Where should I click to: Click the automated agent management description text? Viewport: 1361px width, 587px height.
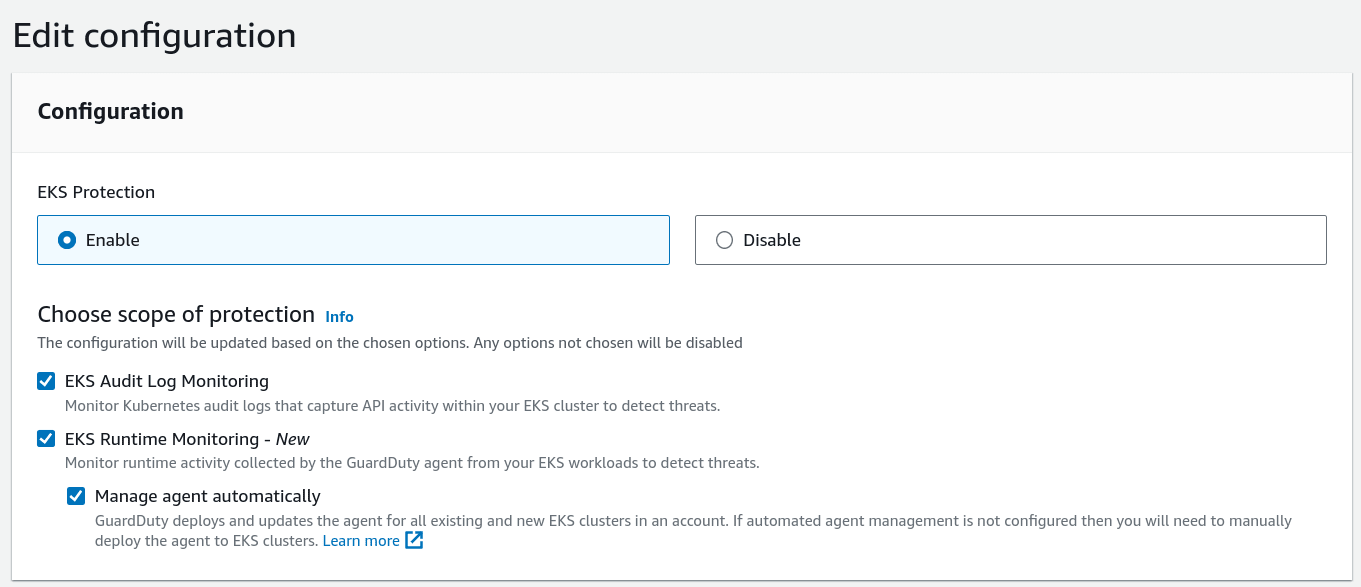[x=693, y=521]
